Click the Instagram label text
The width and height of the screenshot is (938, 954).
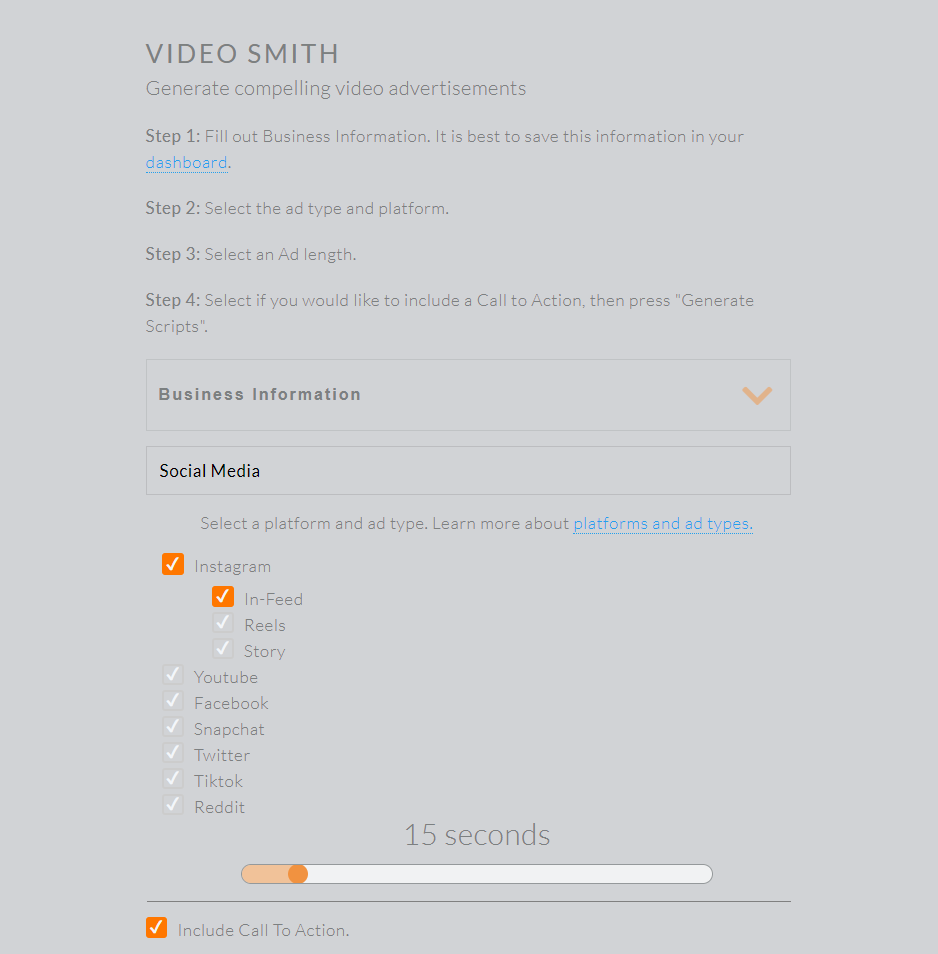pos(232,566)
